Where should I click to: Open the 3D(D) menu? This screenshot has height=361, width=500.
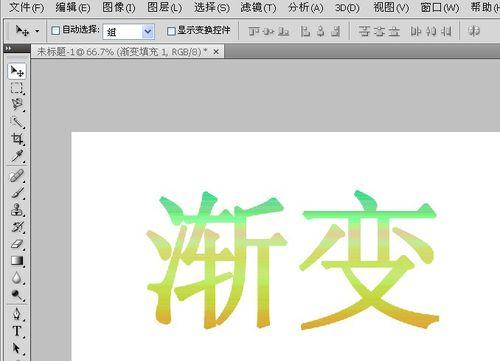click(347, 7)
